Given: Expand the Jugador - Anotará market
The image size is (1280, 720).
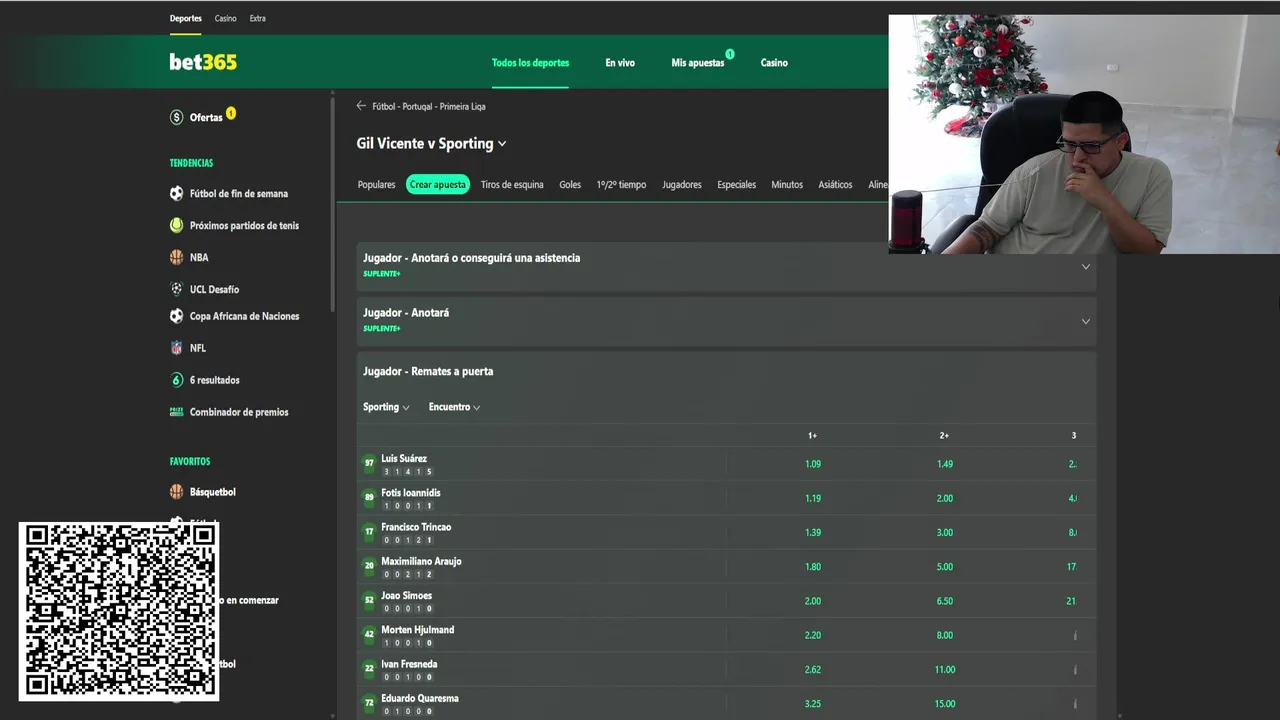Looking at the screenshot, I should 727,321.
